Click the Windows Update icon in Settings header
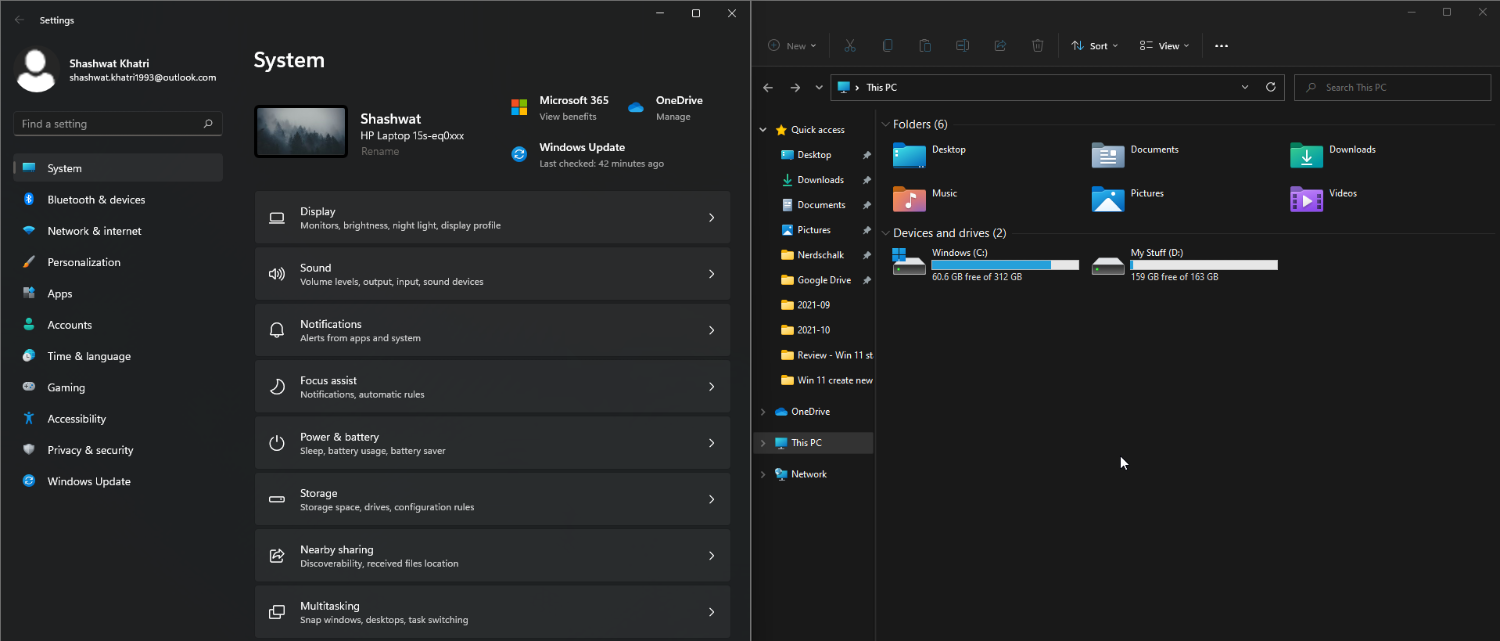 click(519, 154)
